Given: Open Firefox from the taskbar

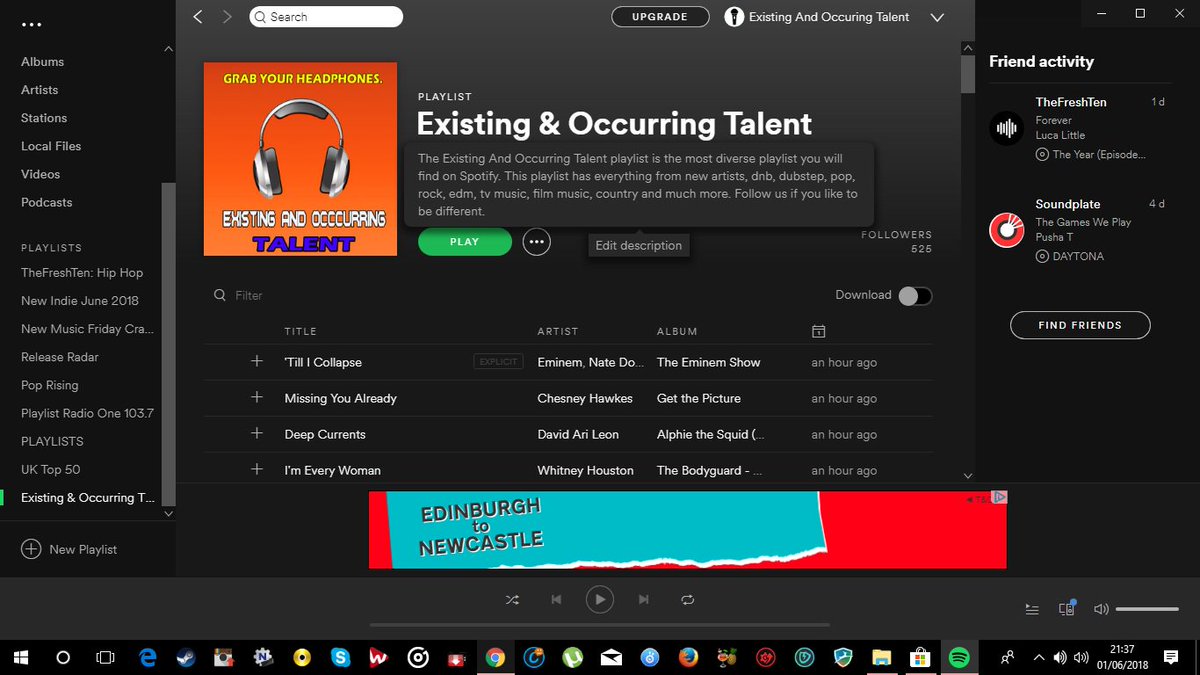Looking at the screenshot, I should pos(688,658).
